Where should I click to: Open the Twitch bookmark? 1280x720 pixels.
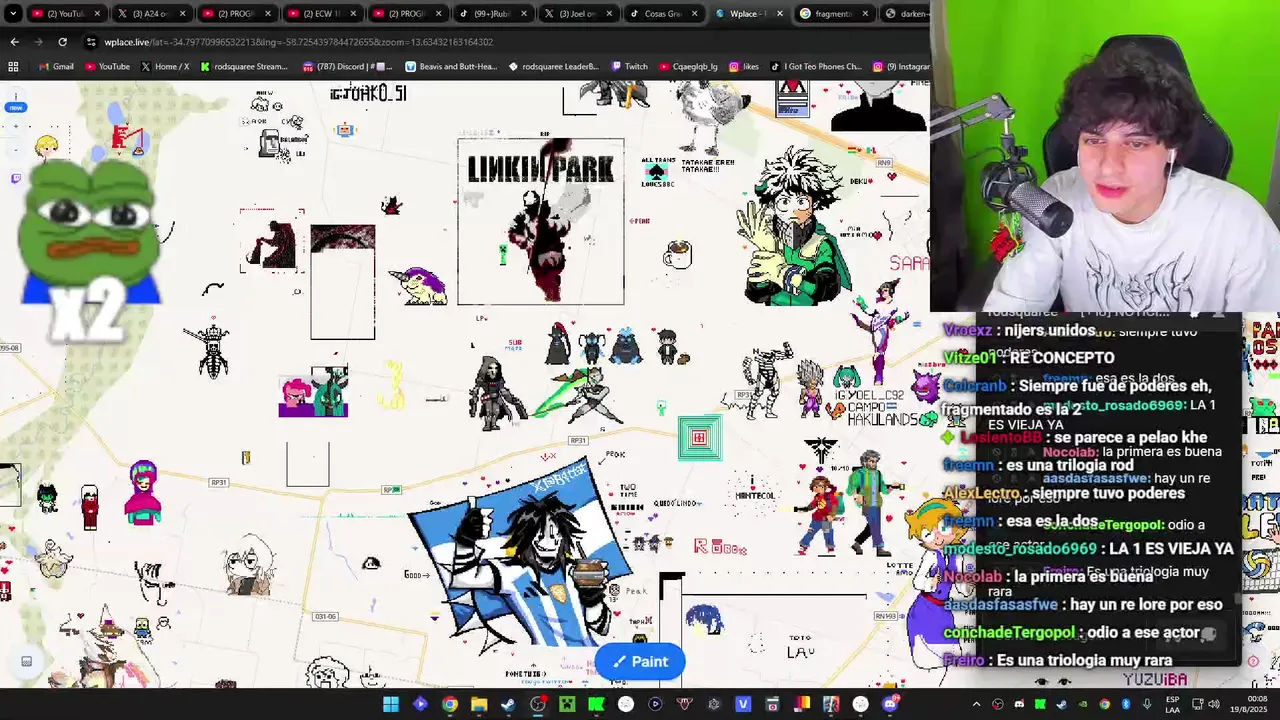click(629, 66)
